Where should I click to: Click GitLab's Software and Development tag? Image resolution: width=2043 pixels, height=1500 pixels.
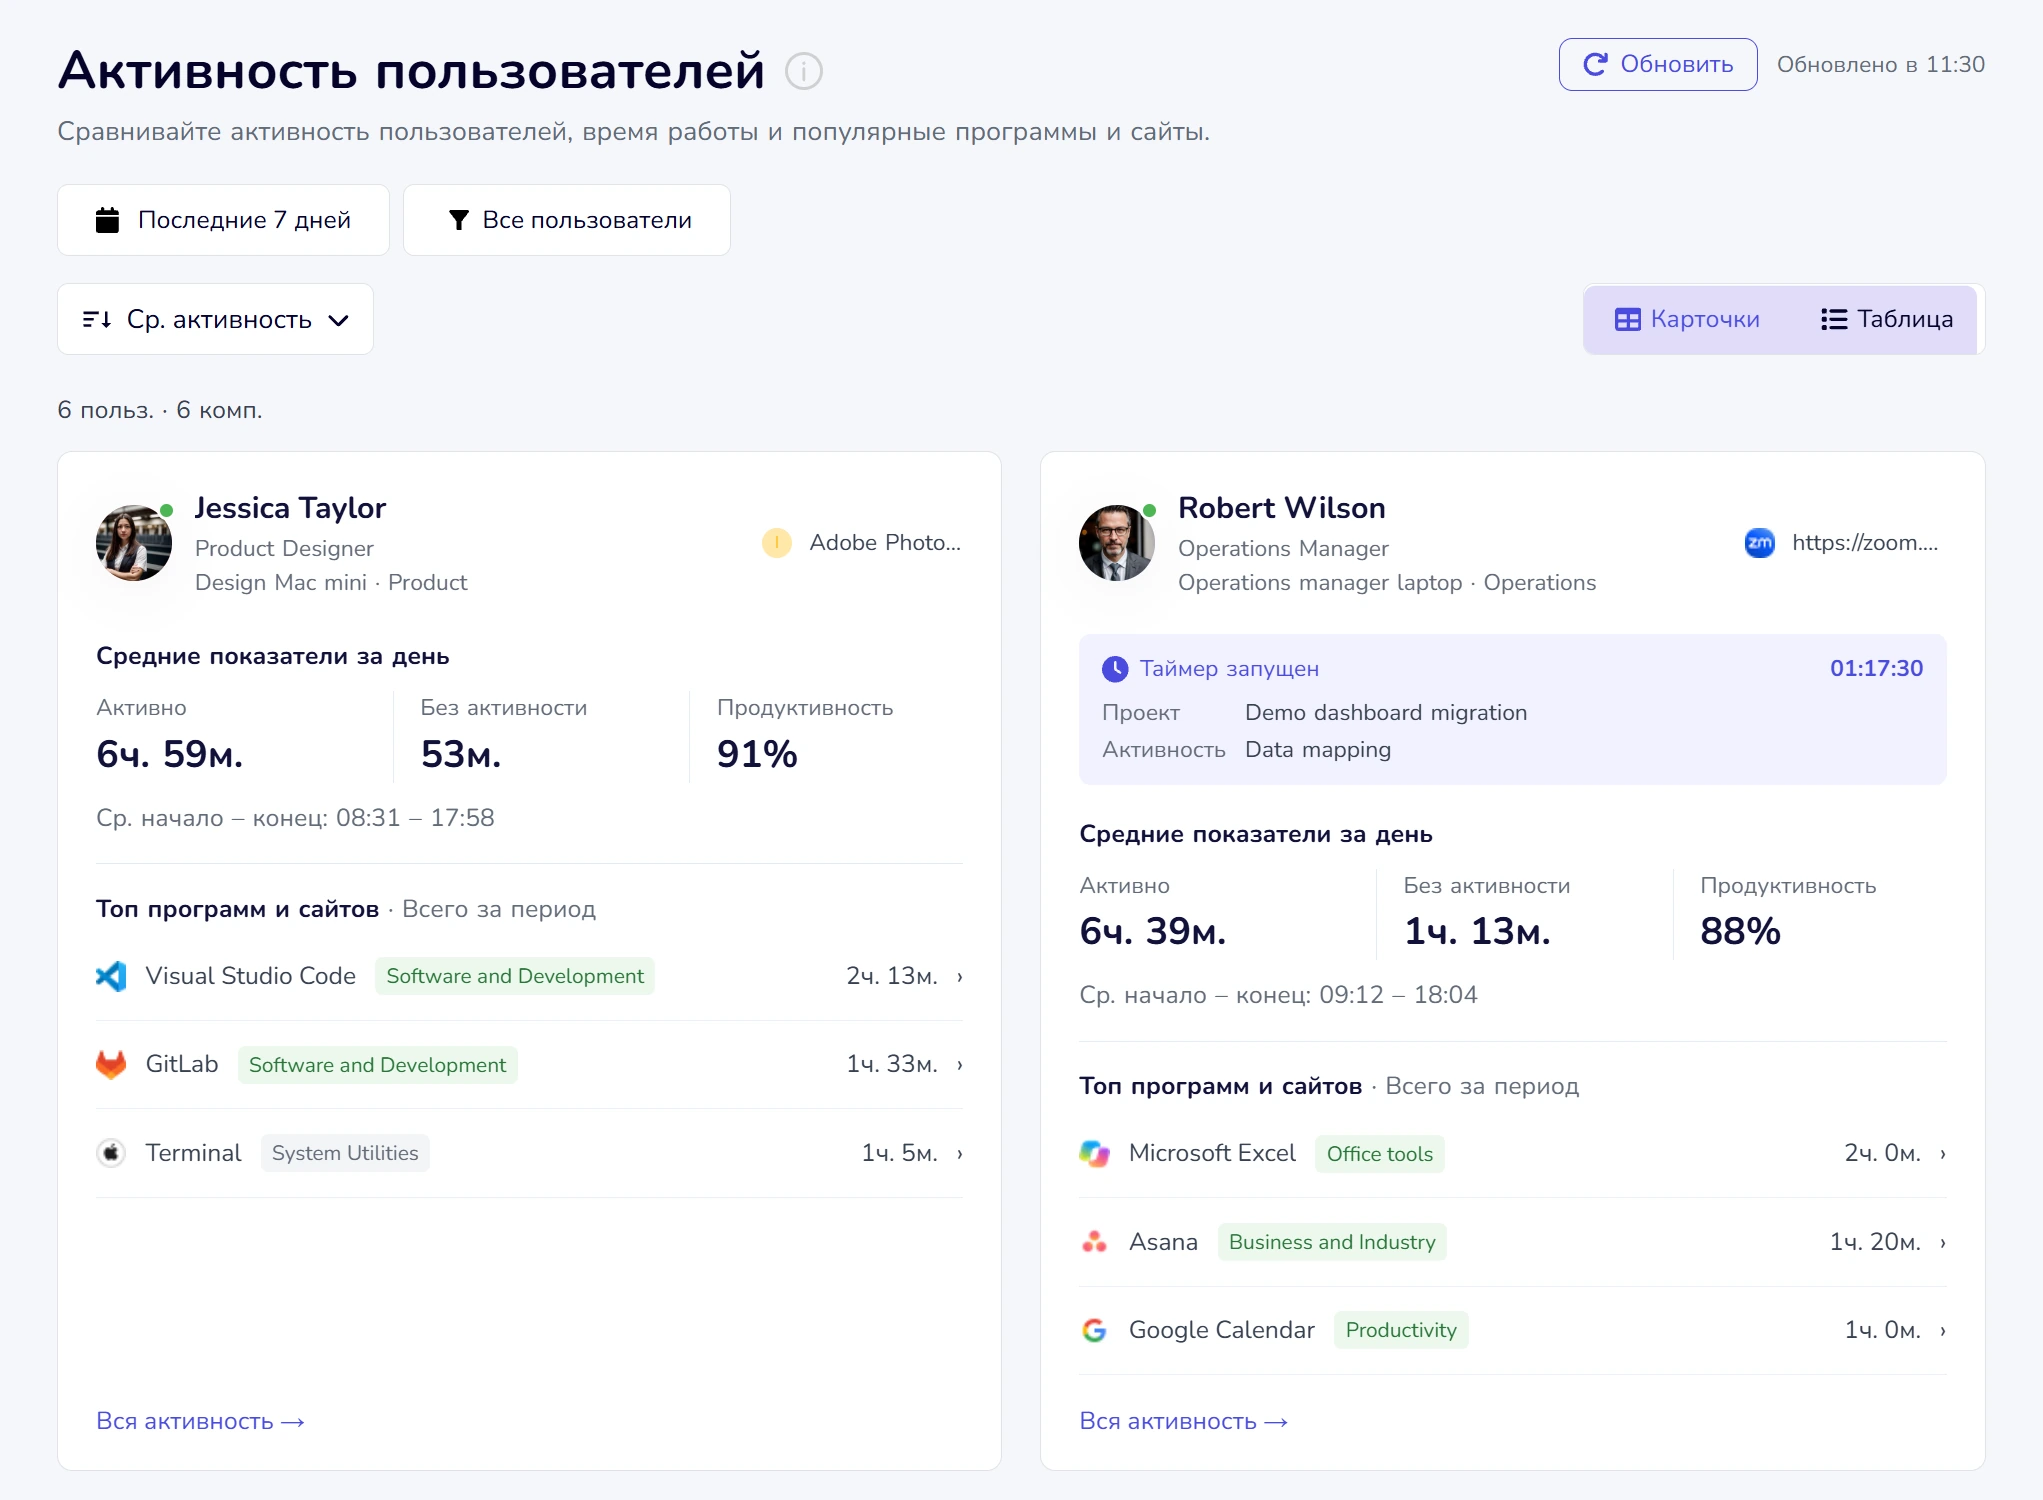point(377,1065)
